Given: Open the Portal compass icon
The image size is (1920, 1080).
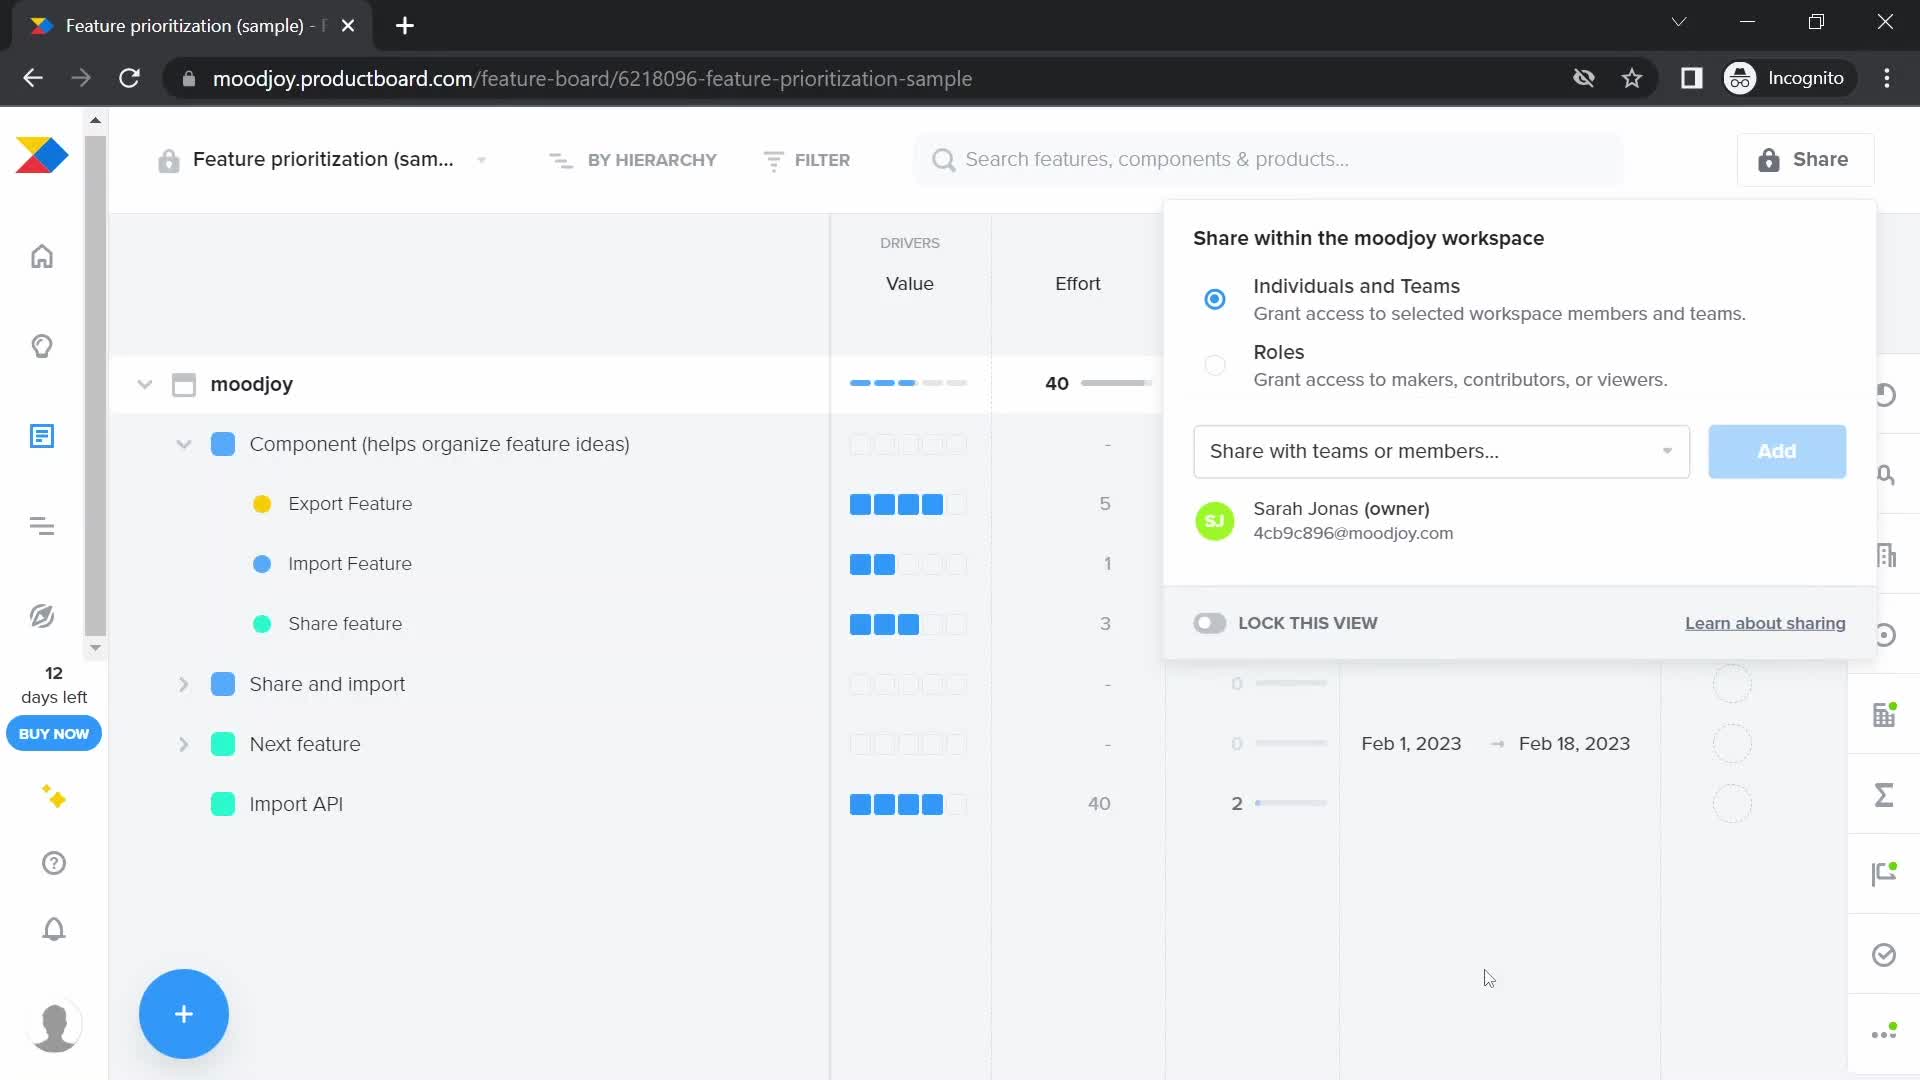Looking at the screenshot, I should (42, 616).
